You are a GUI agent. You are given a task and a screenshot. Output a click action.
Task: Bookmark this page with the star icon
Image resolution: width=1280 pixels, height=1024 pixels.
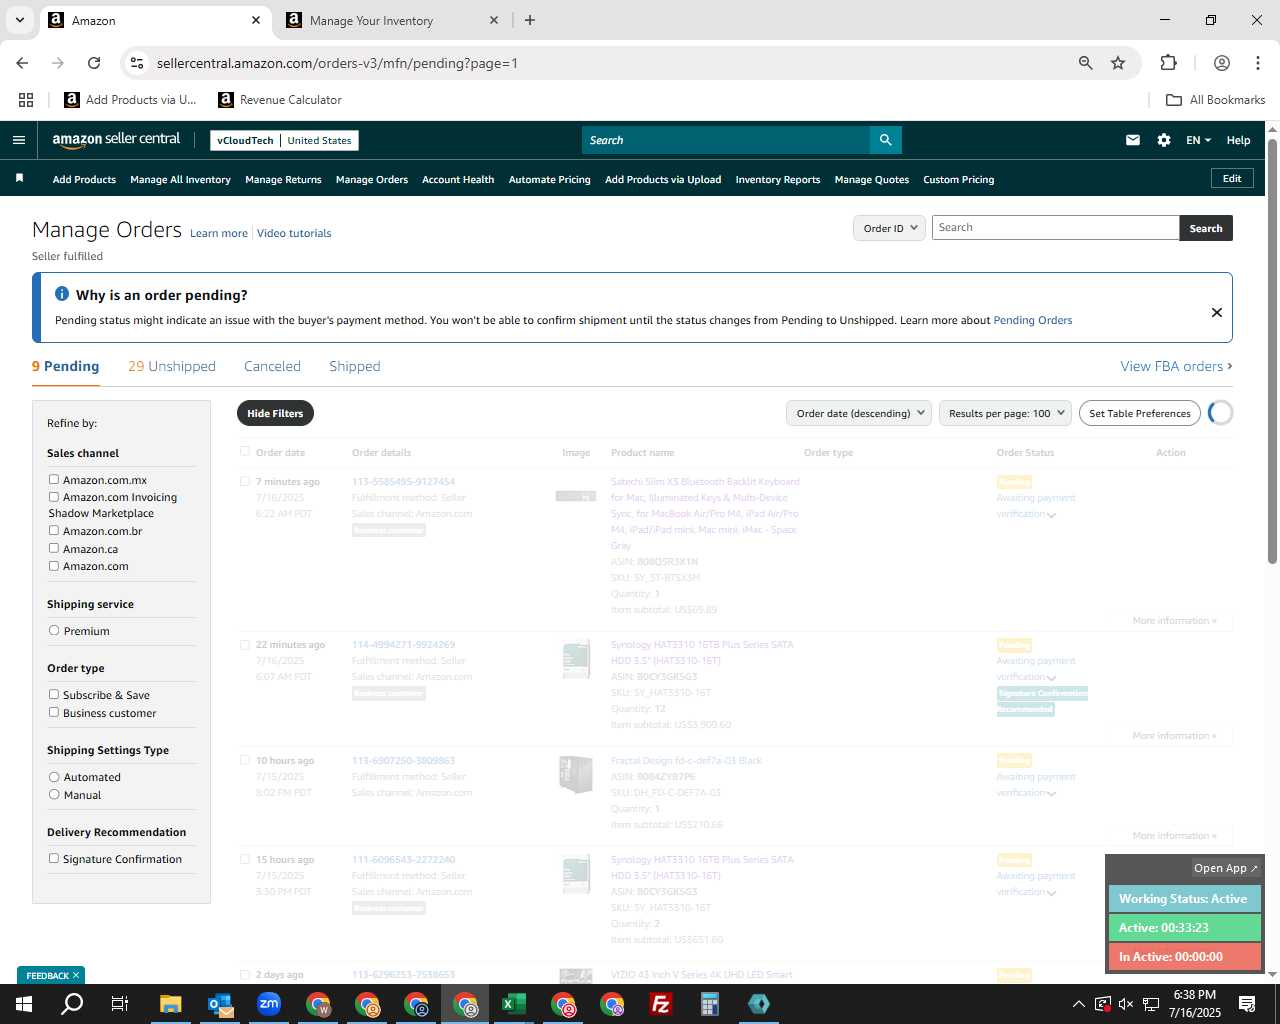1118,63
